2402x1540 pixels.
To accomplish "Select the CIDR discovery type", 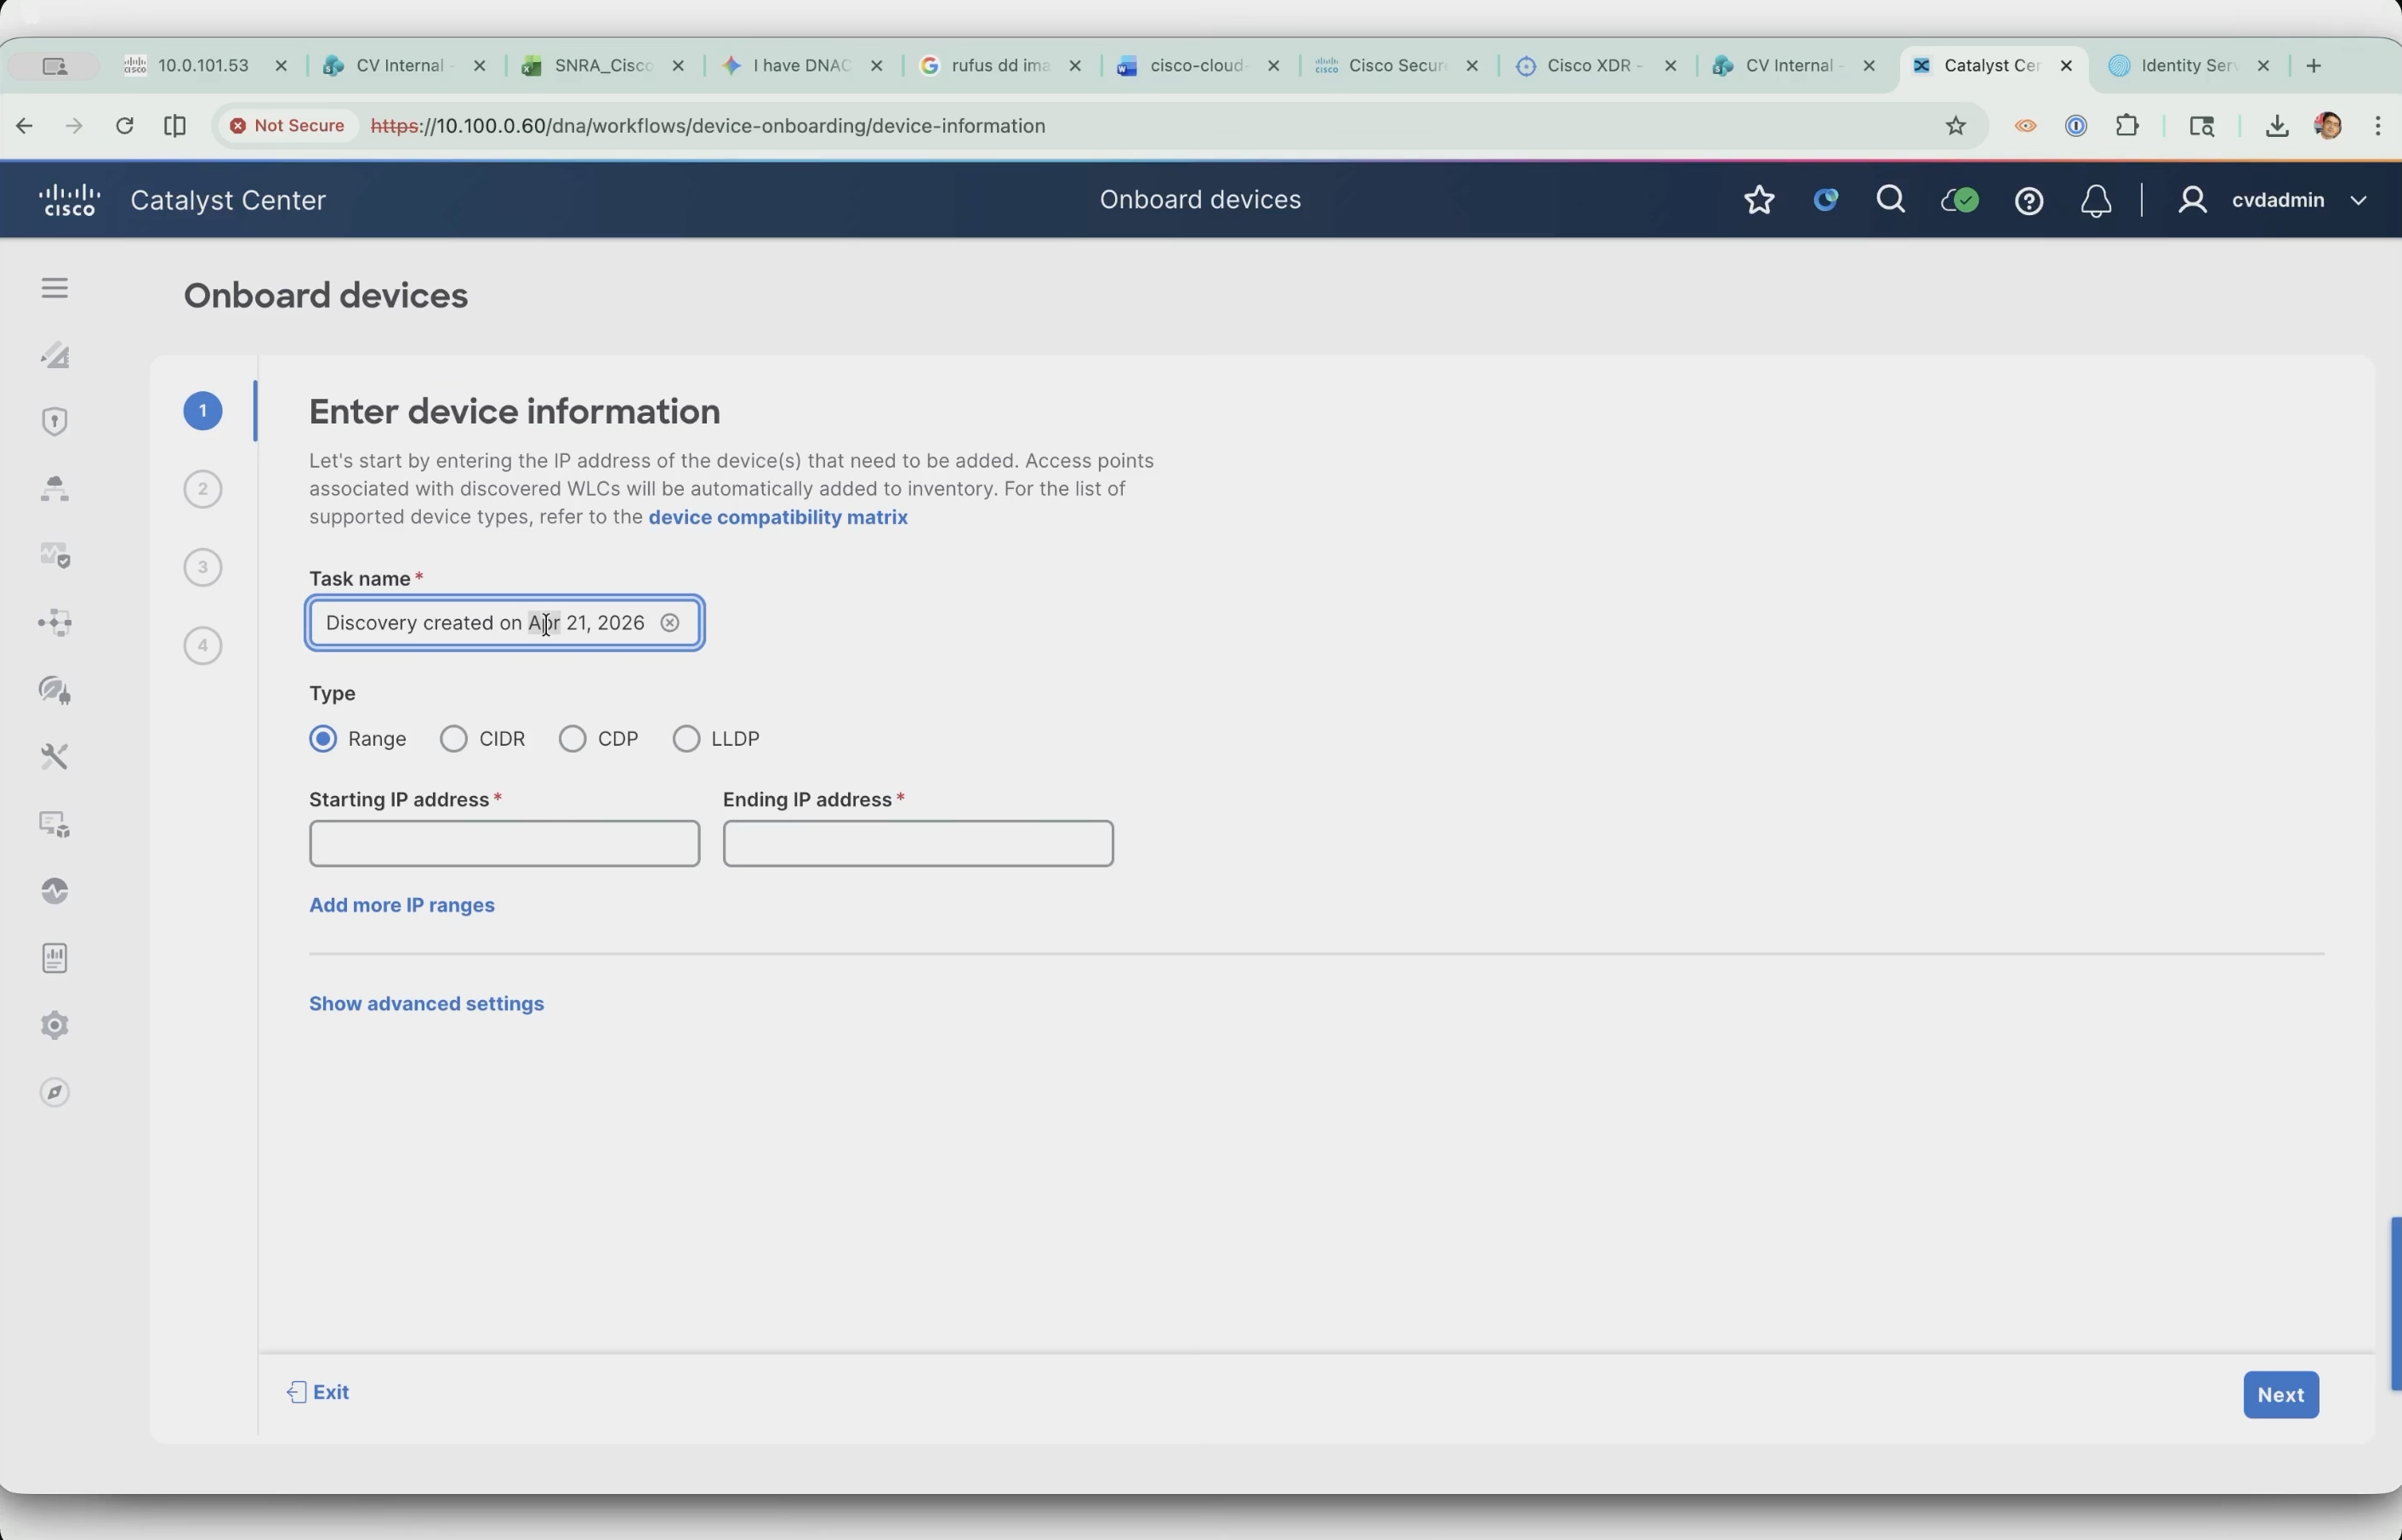I will point(454,739).
